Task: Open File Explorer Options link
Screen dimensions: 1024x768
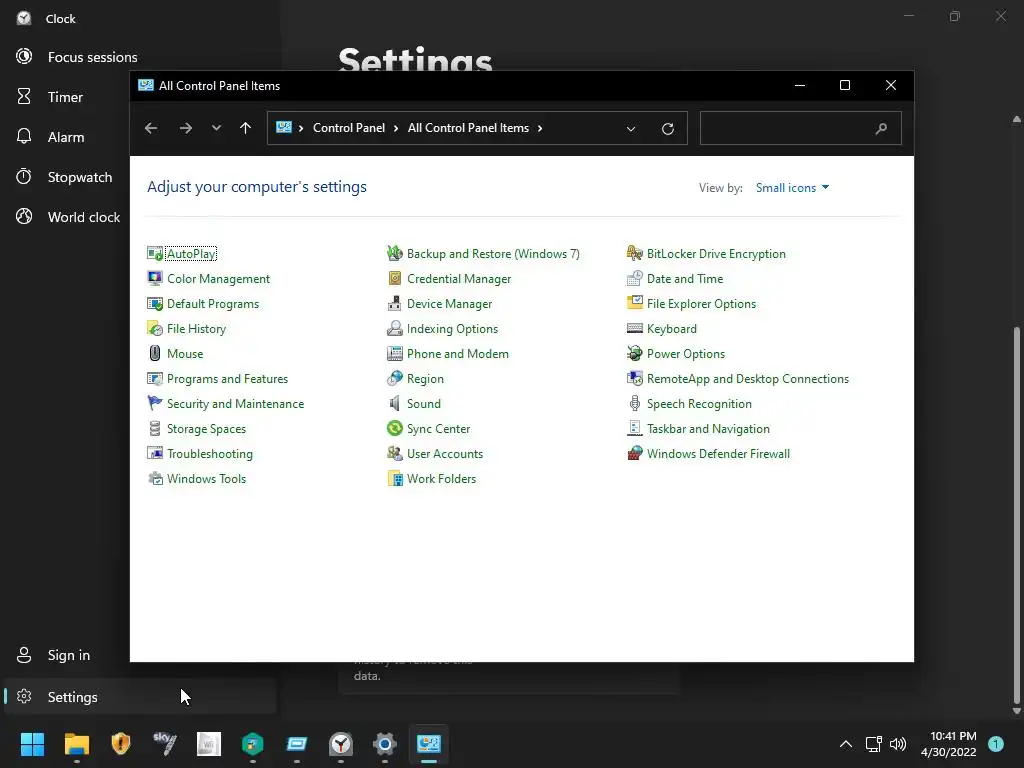Action: [x=701, y=304]
